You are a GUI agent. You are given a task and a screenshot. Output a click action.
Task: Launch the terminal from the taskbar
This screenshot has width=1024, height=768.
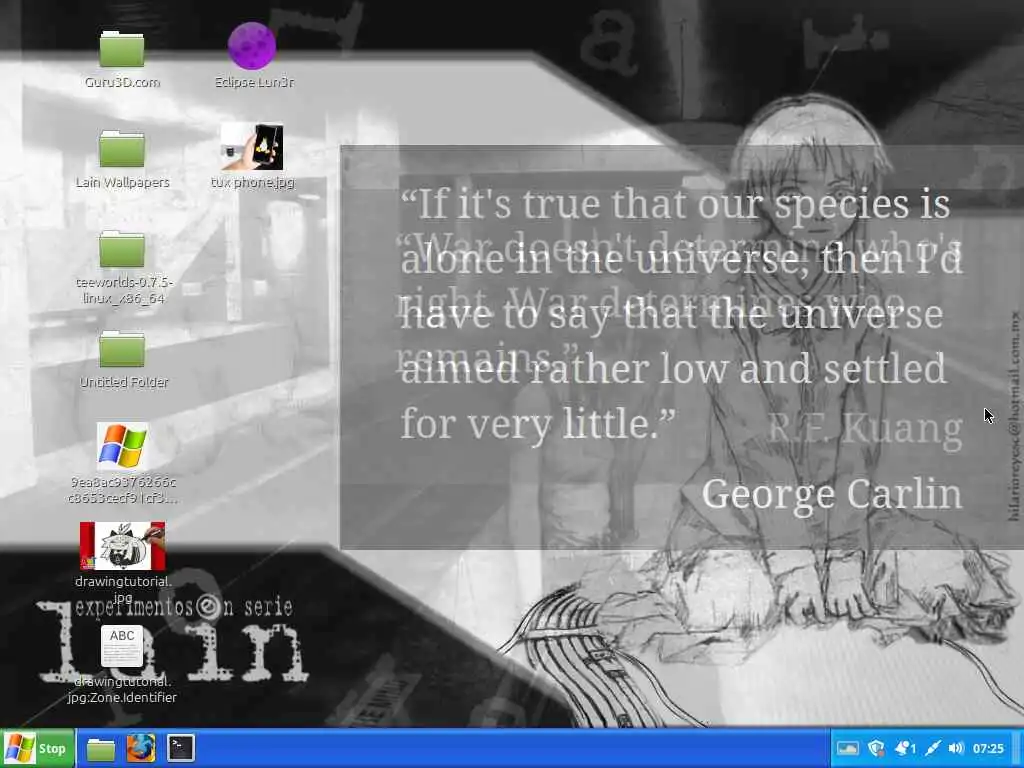[181, 748]
